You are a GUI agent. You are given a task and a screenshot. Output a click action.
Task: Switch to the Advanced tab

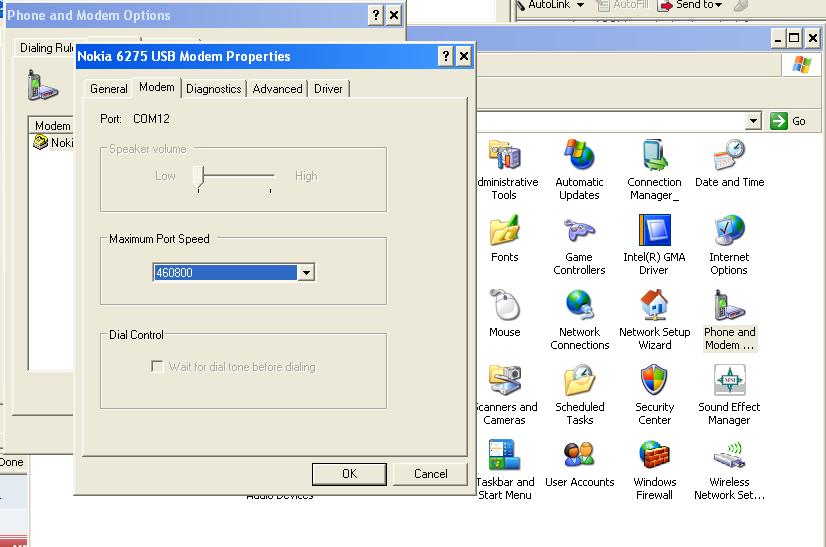point(277,89)
